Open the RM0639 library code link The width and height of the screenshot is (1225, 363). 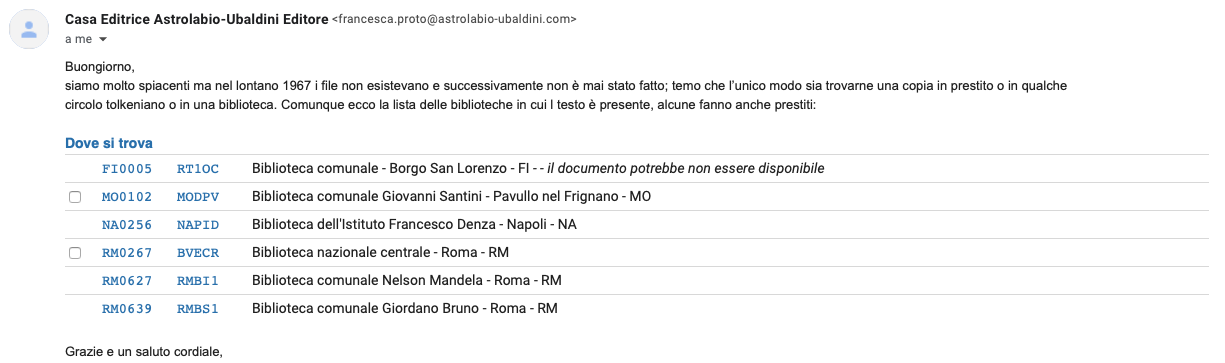[127, 309]
